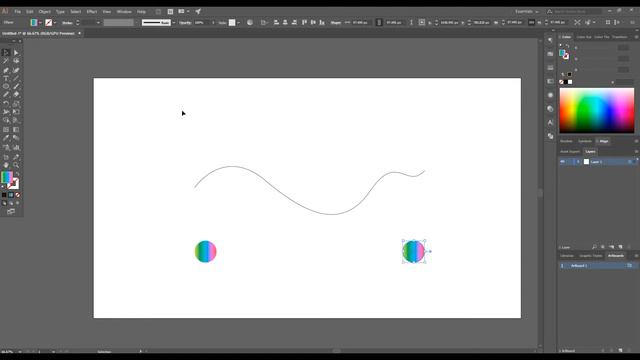Activate the gradient Fill swatch in toolbox

(x=7, y=178)
